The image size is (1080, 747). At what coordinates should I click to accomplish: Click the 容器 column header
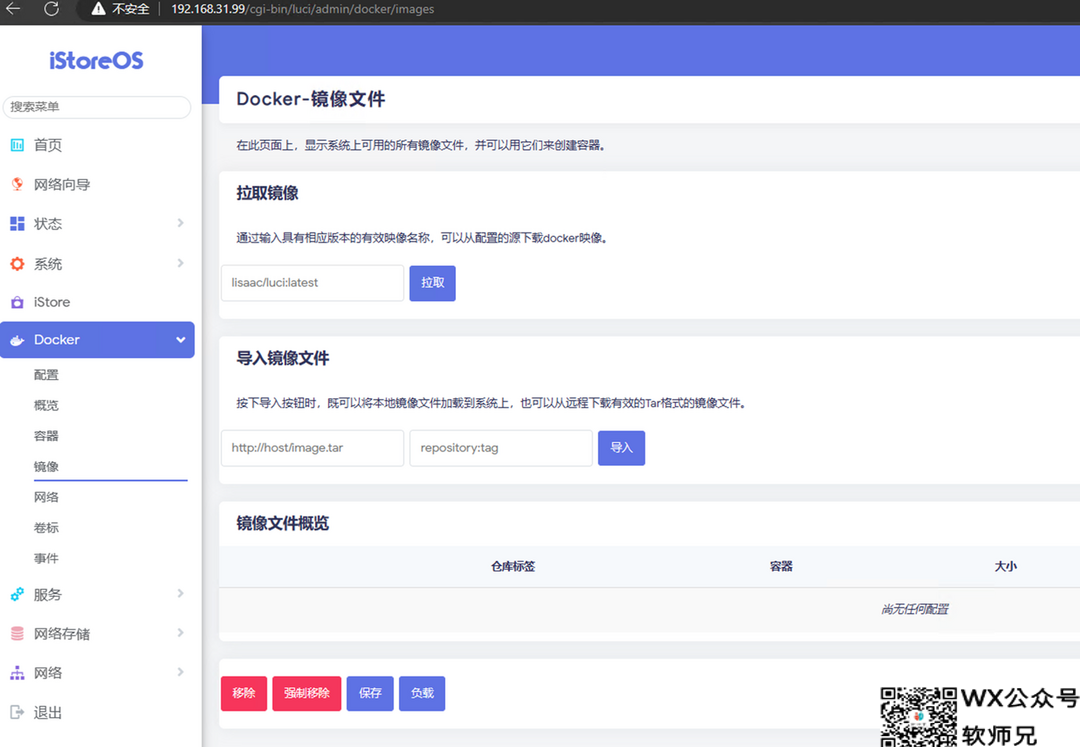tap(781, 567)
